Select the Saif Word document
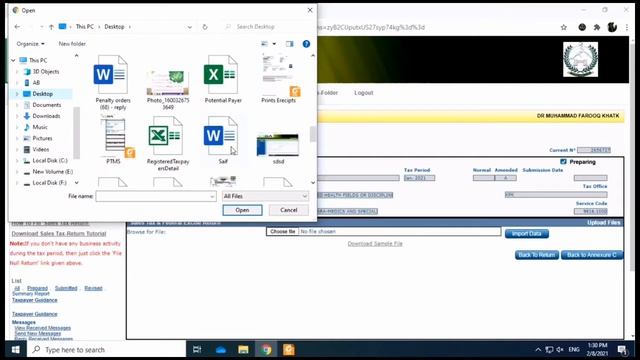The height and width of the screenshot is (360, 640). click(x=222, y=140)
